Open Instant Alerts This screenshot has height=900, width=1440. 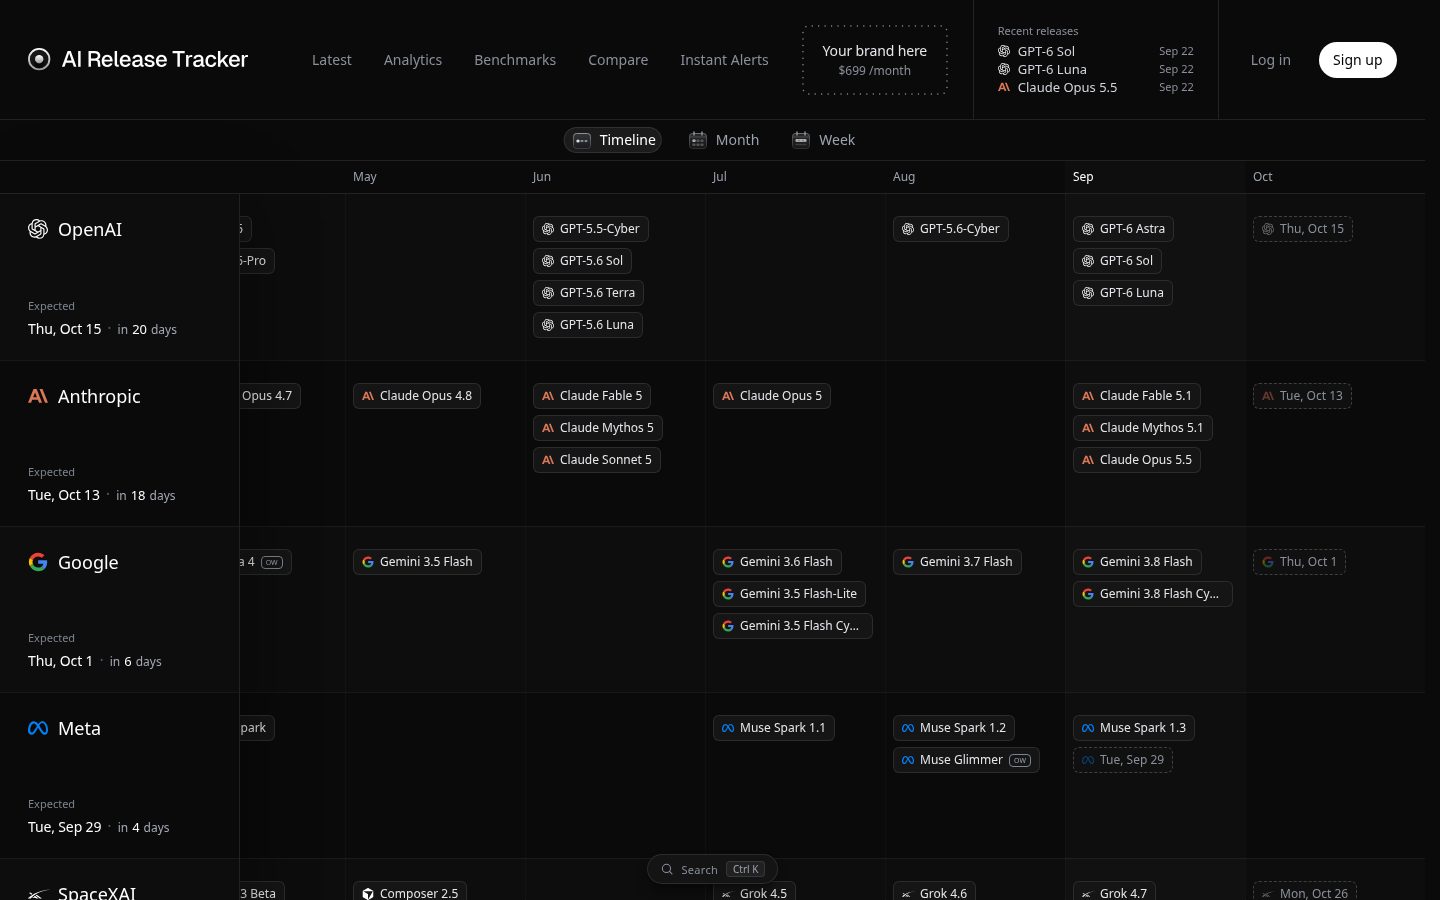tap(724, 60)
